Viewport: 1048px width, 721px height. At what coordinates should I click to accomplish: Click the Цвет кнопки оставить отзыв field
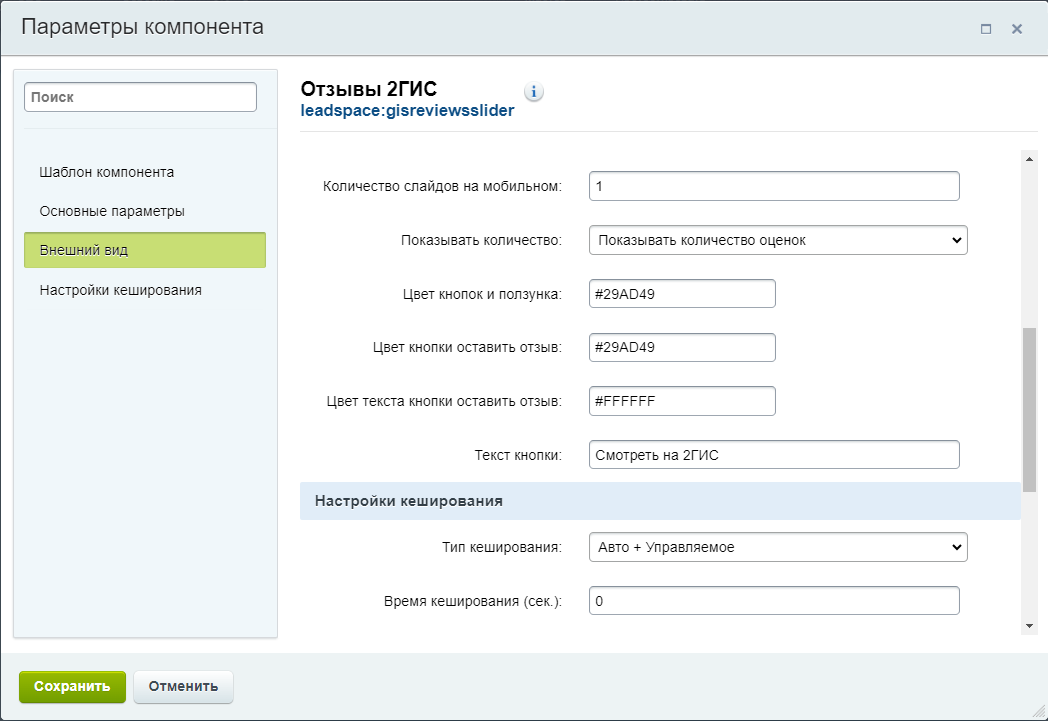pyautogui.click(x=682, y=347)
